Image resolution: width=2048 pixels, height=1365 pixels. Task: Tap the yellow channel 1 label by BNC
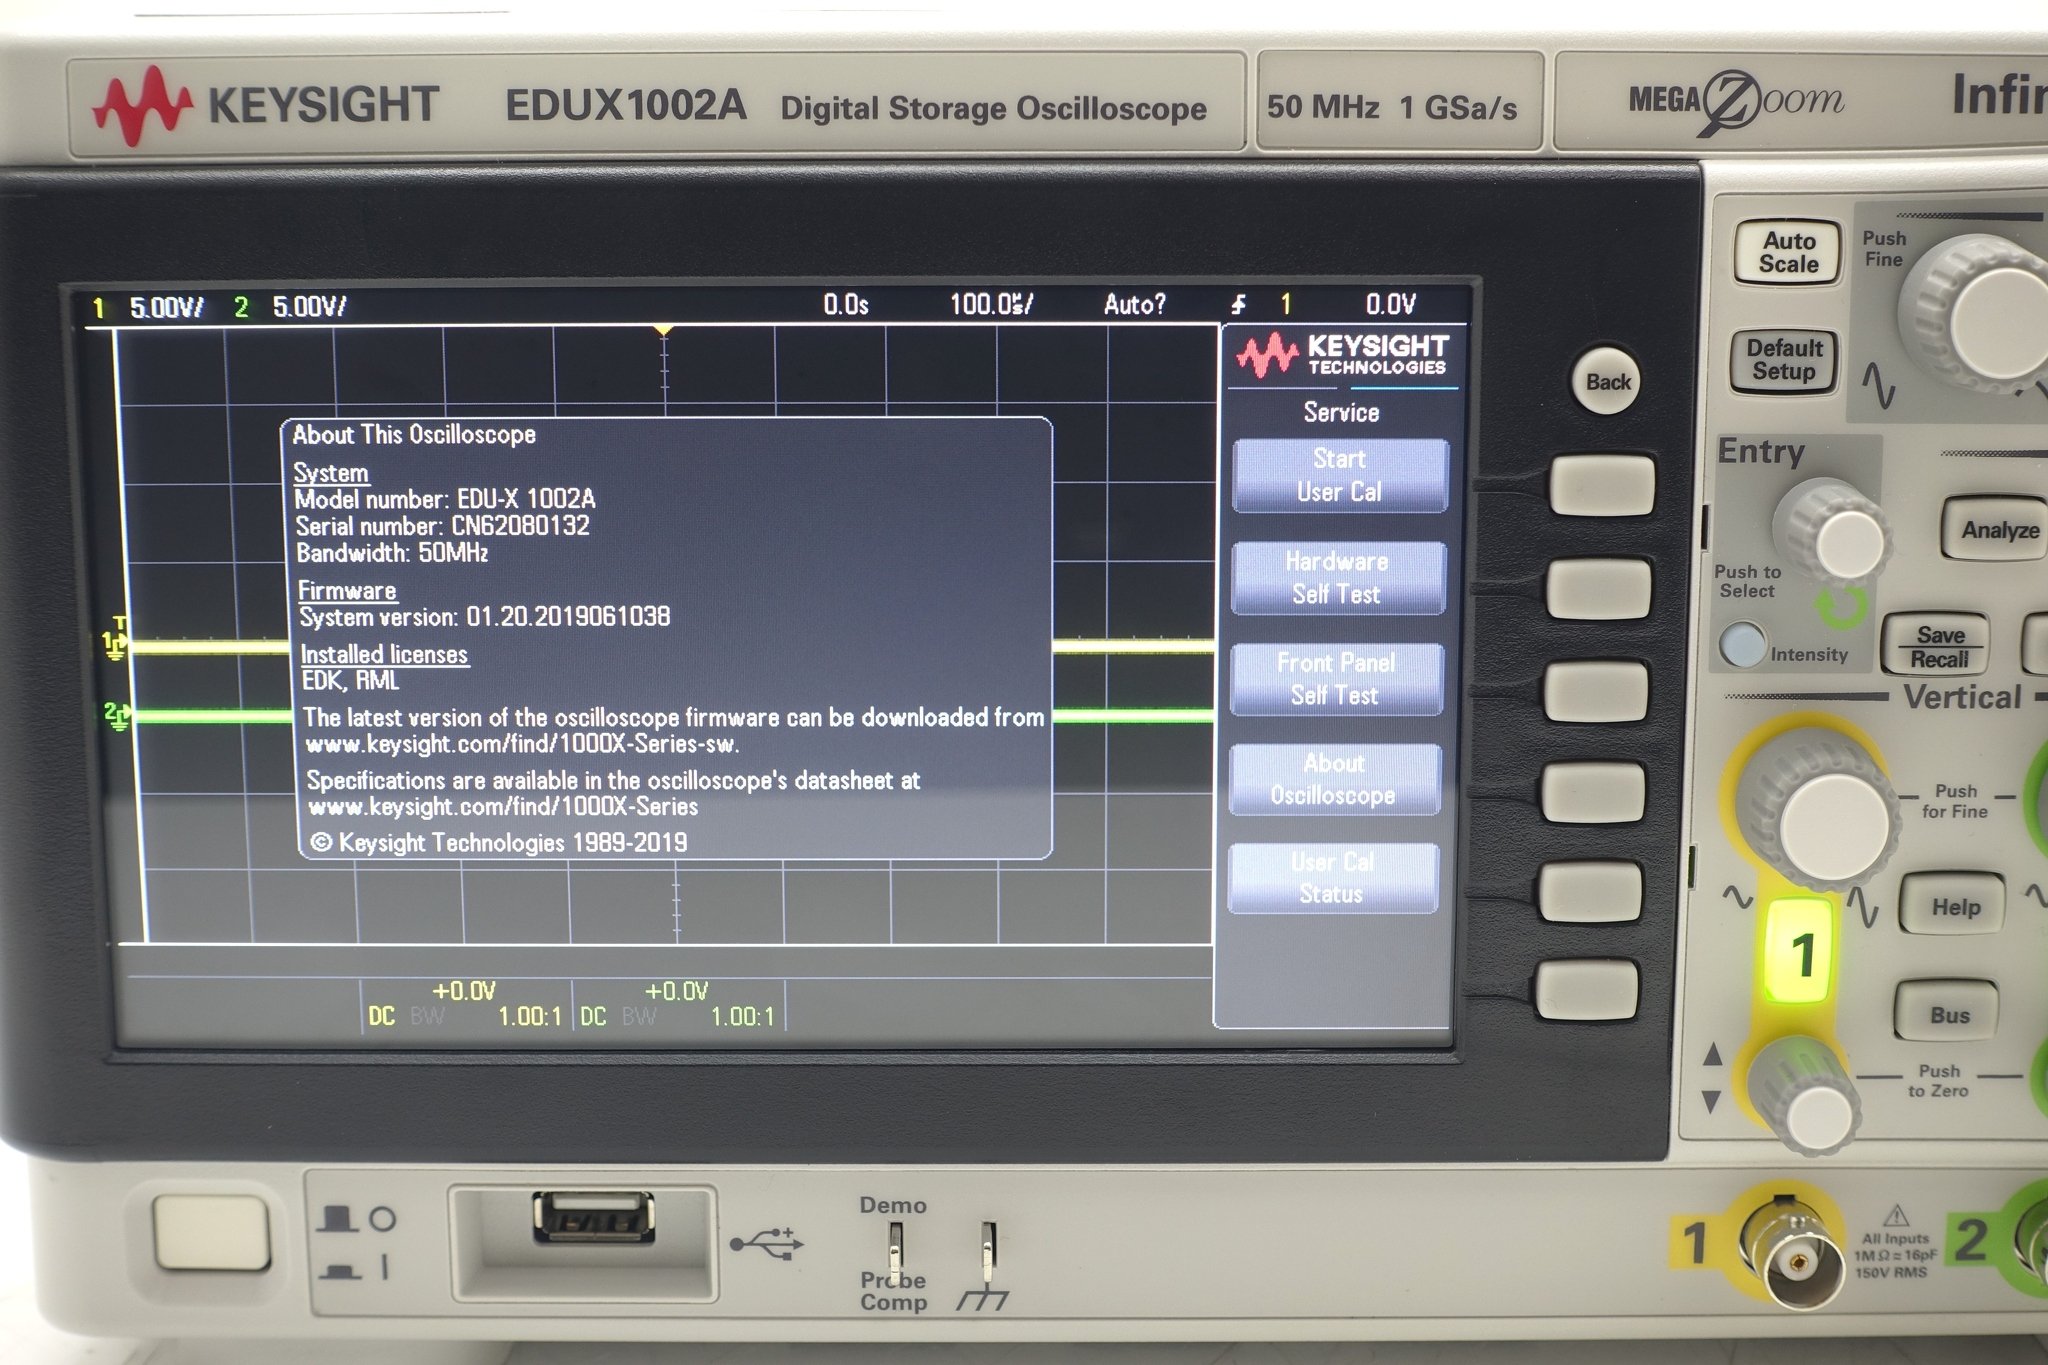pos(1696,1243)
